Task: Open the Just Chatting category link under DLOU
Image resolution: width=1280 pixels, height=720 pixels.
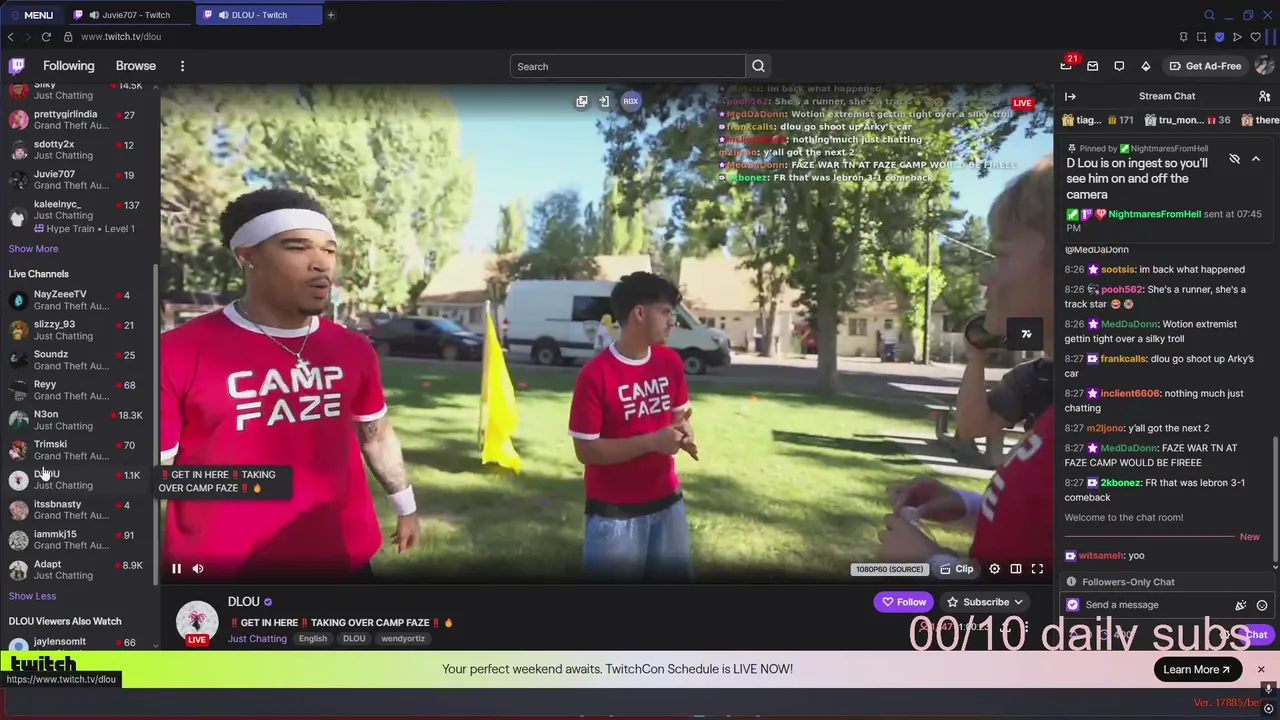Action: pyautogui.click(x=257, y=638)
